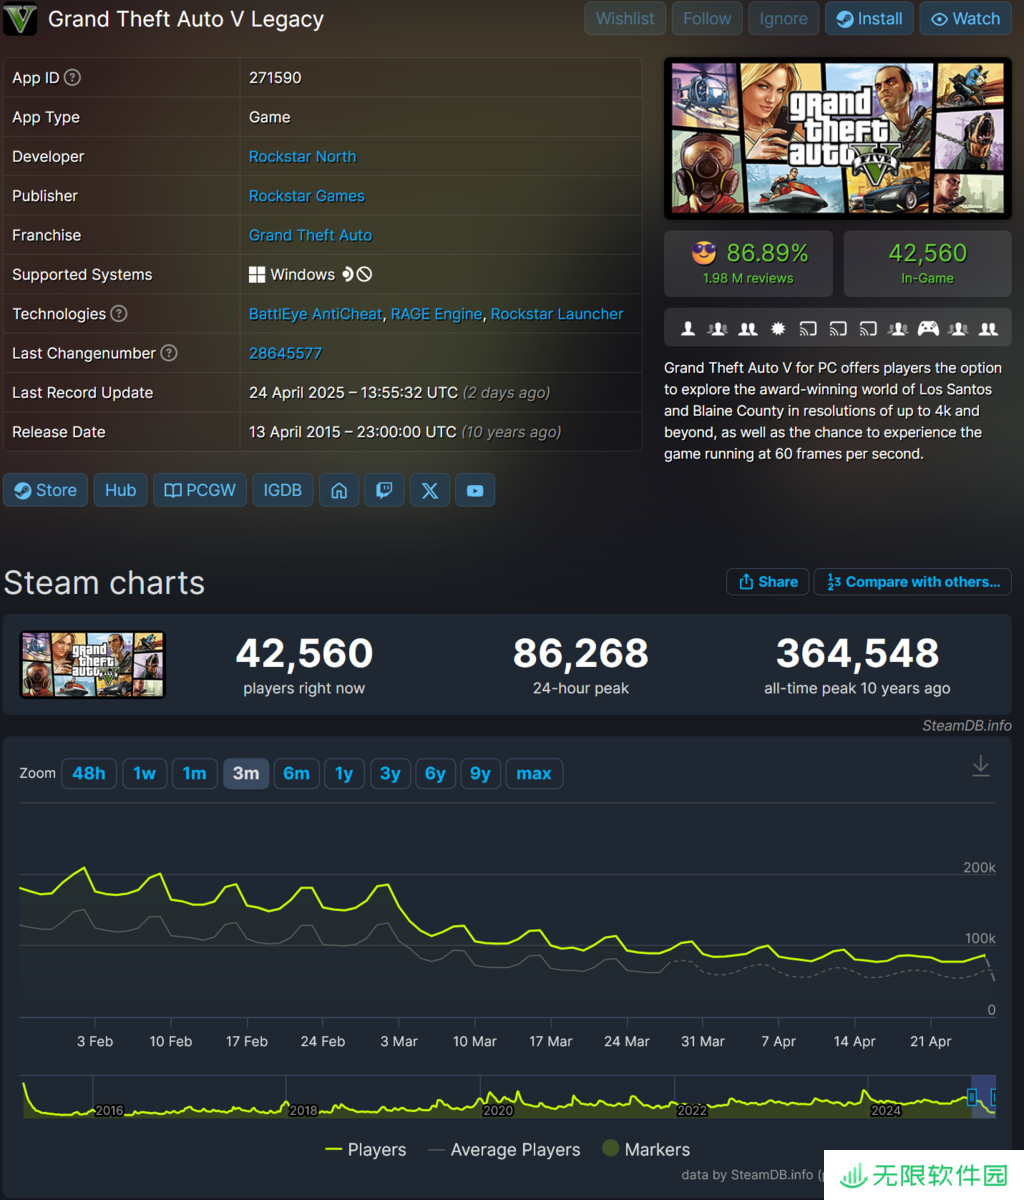Click the 86,268 24-hour peak value
The width and height of the screenshot is (1024, 1200).
pyautogui.click(x=581, y=653)
